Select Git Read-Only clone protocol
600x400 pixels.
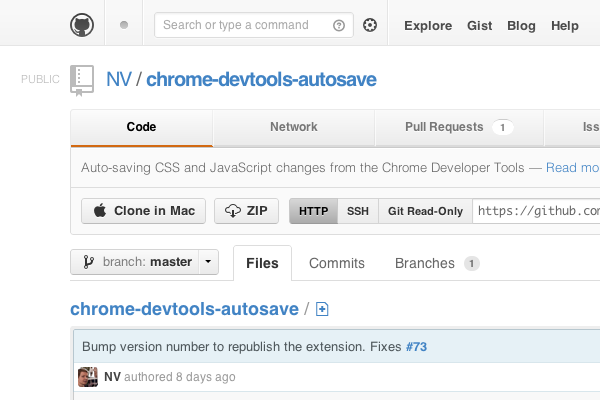click(425, 211)
